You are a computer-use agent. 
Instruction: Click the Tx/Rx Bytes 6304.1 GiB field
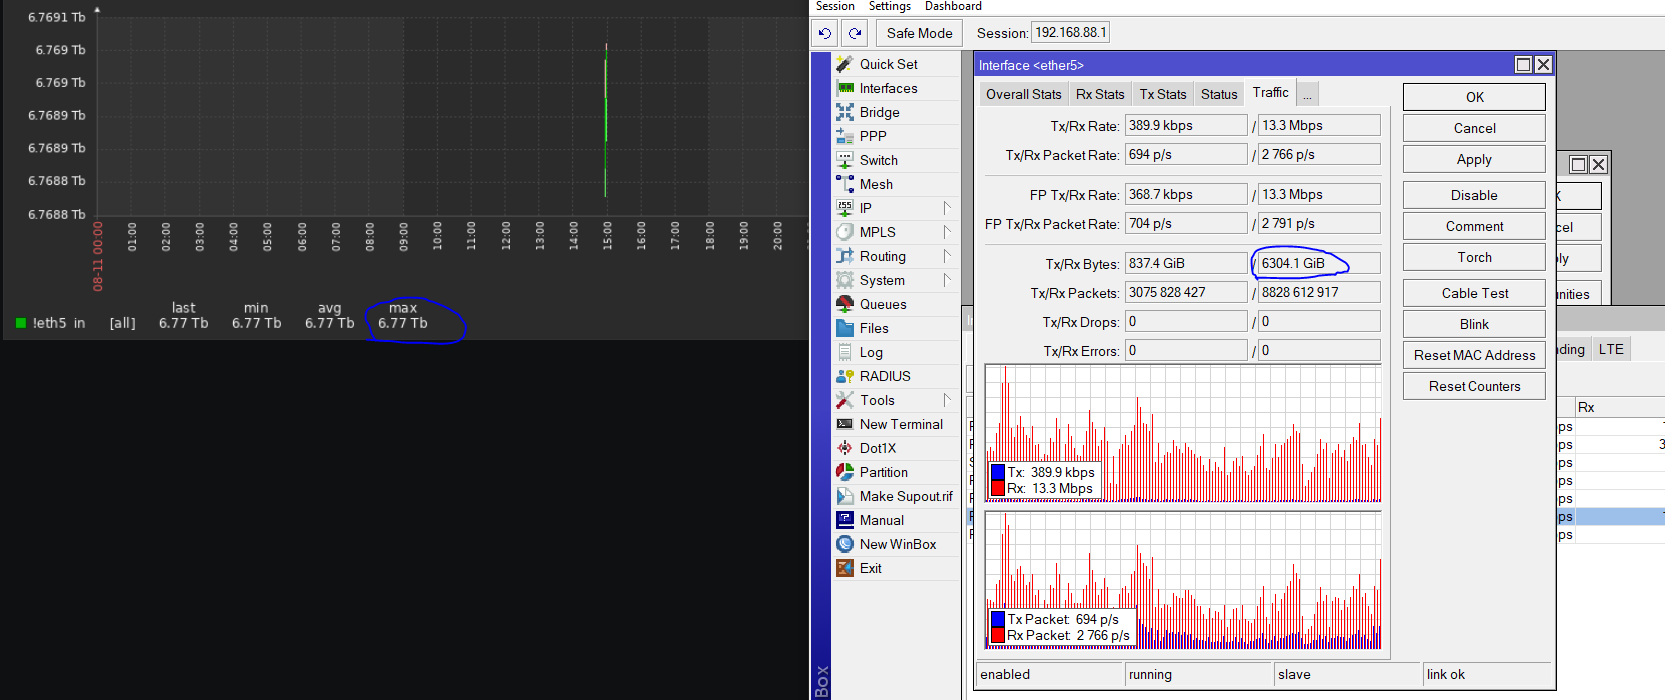pos(1318,263)
